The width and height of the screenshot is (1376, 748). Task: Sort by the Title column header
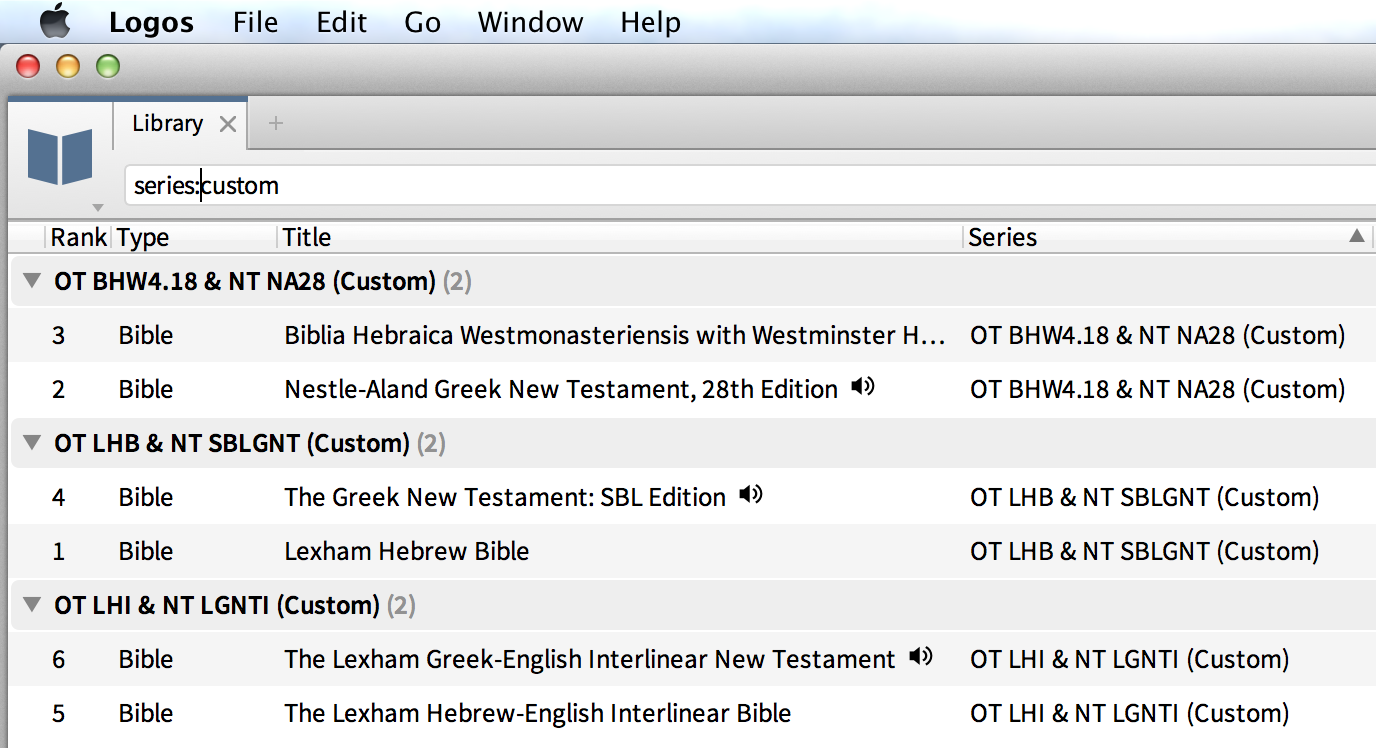(307, 238)
